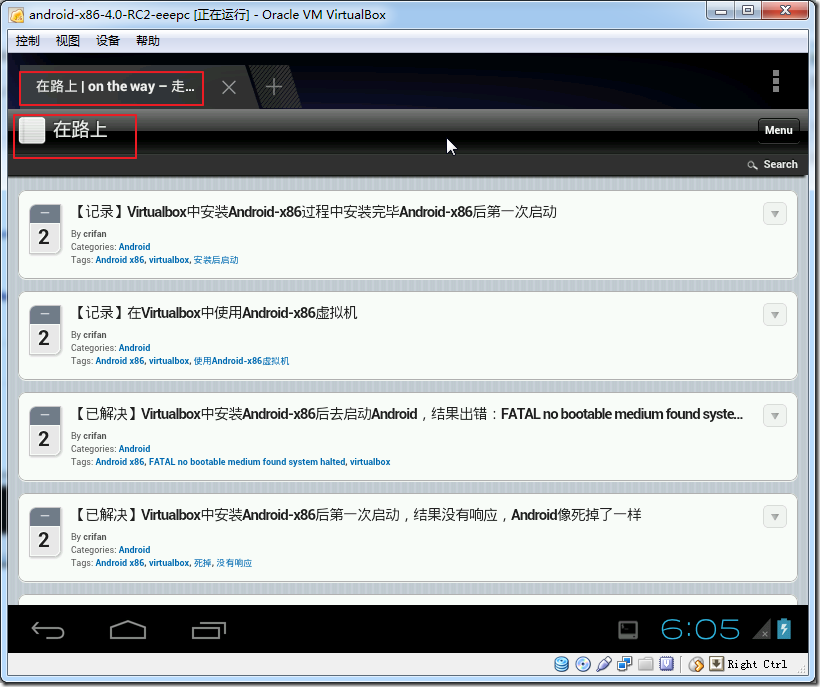Viewport: 820px width, 687px height.
Task: Click VirtualBox virtualization status icon
Action: point(666,664)
